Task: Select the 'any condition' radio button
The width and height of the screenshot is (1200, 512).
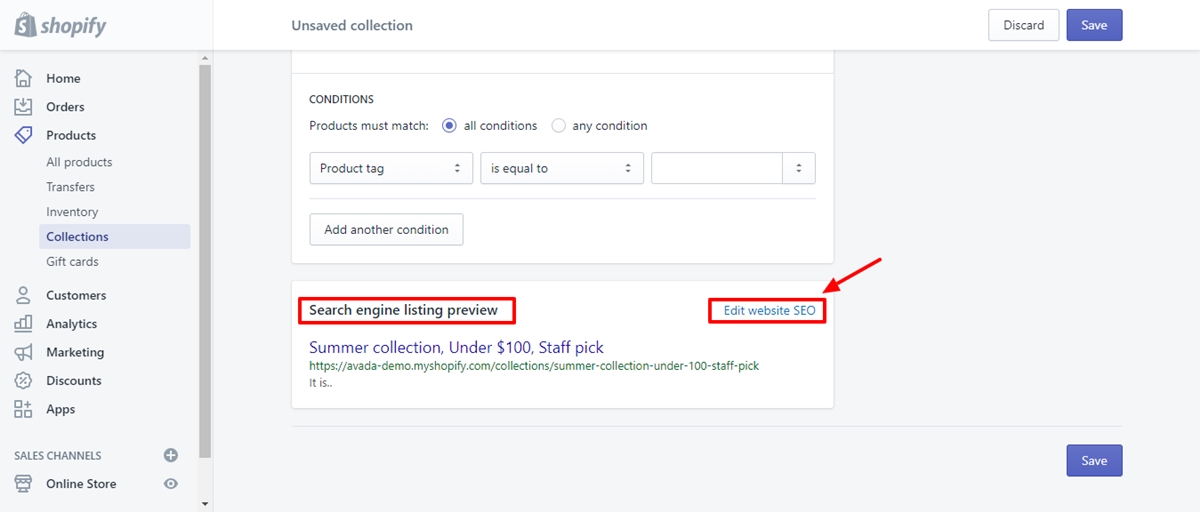Action: 559,126
